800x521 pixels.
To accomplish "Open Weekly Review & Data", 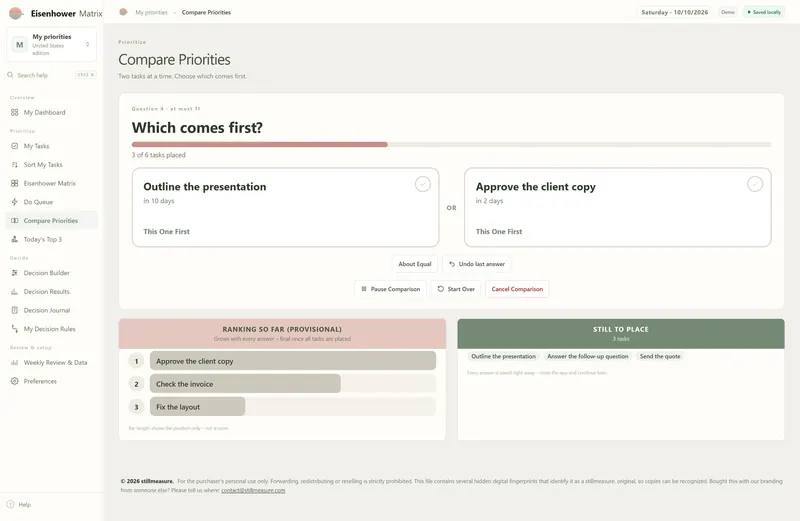I will [52, 363].
